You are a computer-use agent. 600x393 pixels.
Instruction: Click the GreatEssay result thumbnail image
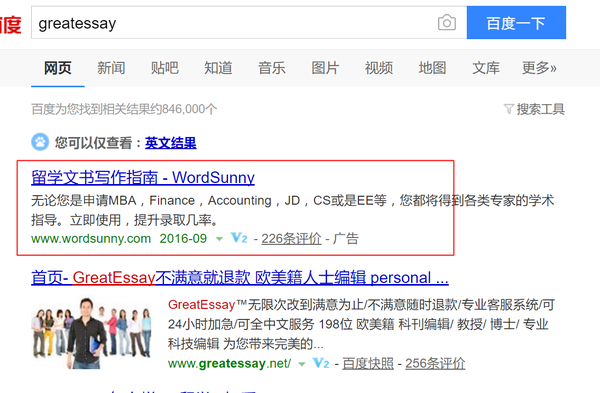click(91, 333)
